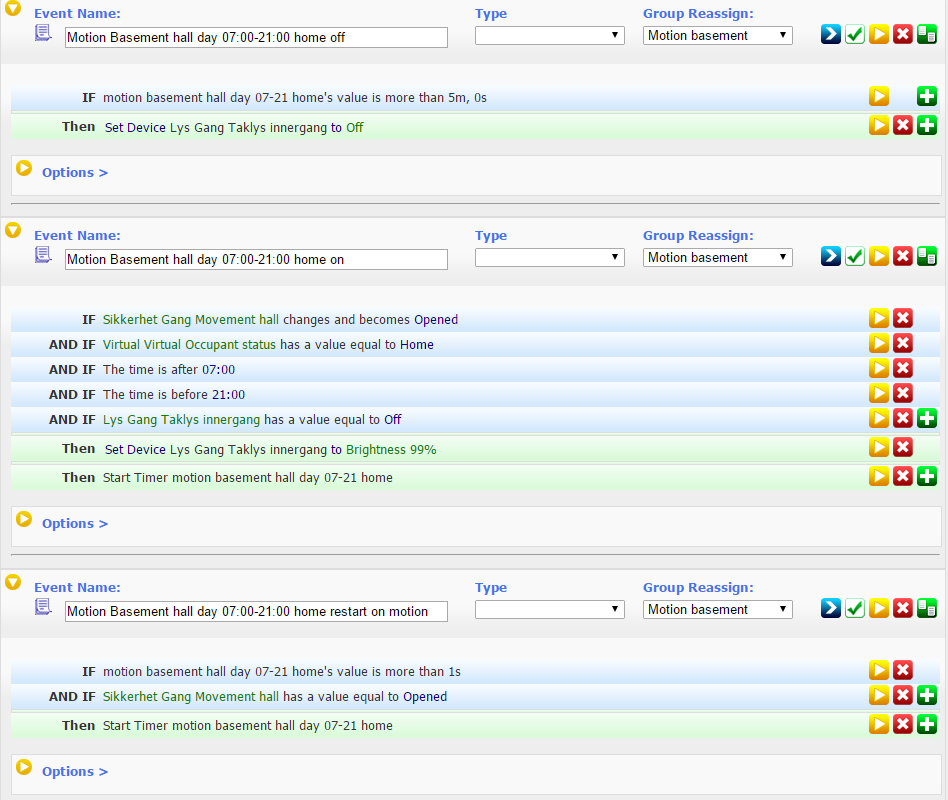Copy the 'home on' event using green copy icon
Viewport: 948px width, 800px height.
point(927,256)
